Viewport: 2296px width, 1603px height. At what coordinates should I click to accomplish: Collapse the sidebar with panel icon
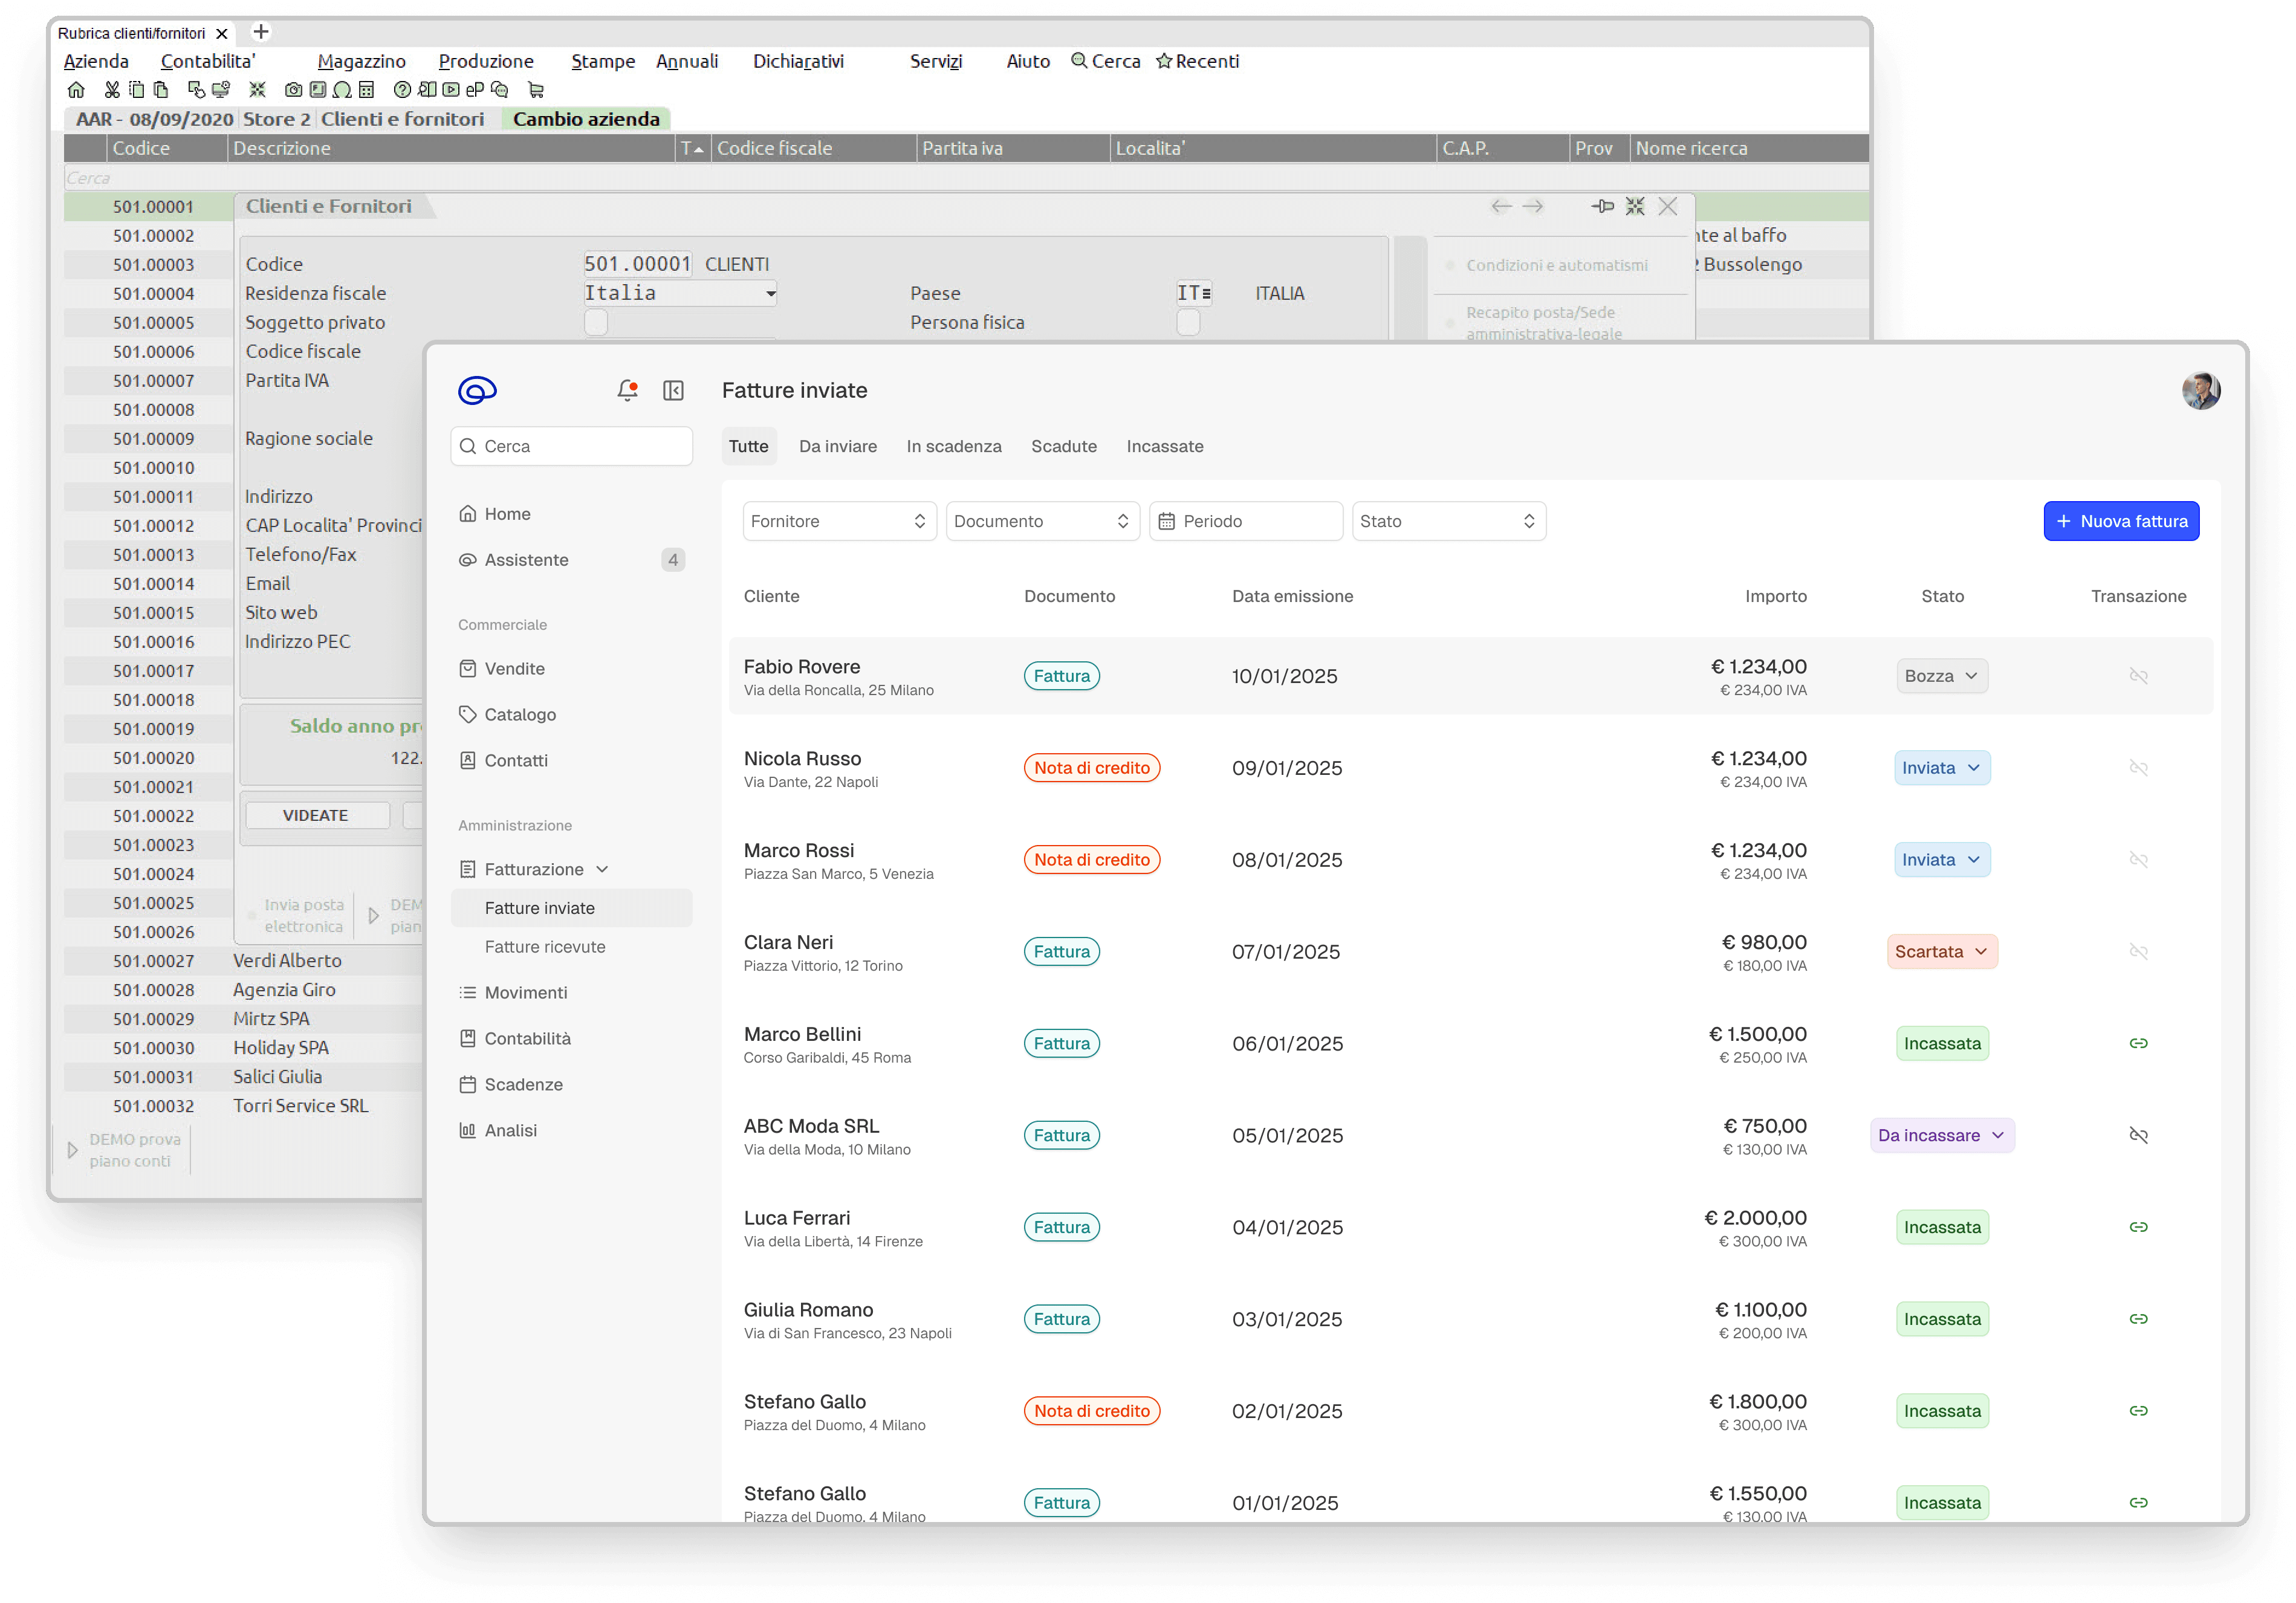point(673,390)
